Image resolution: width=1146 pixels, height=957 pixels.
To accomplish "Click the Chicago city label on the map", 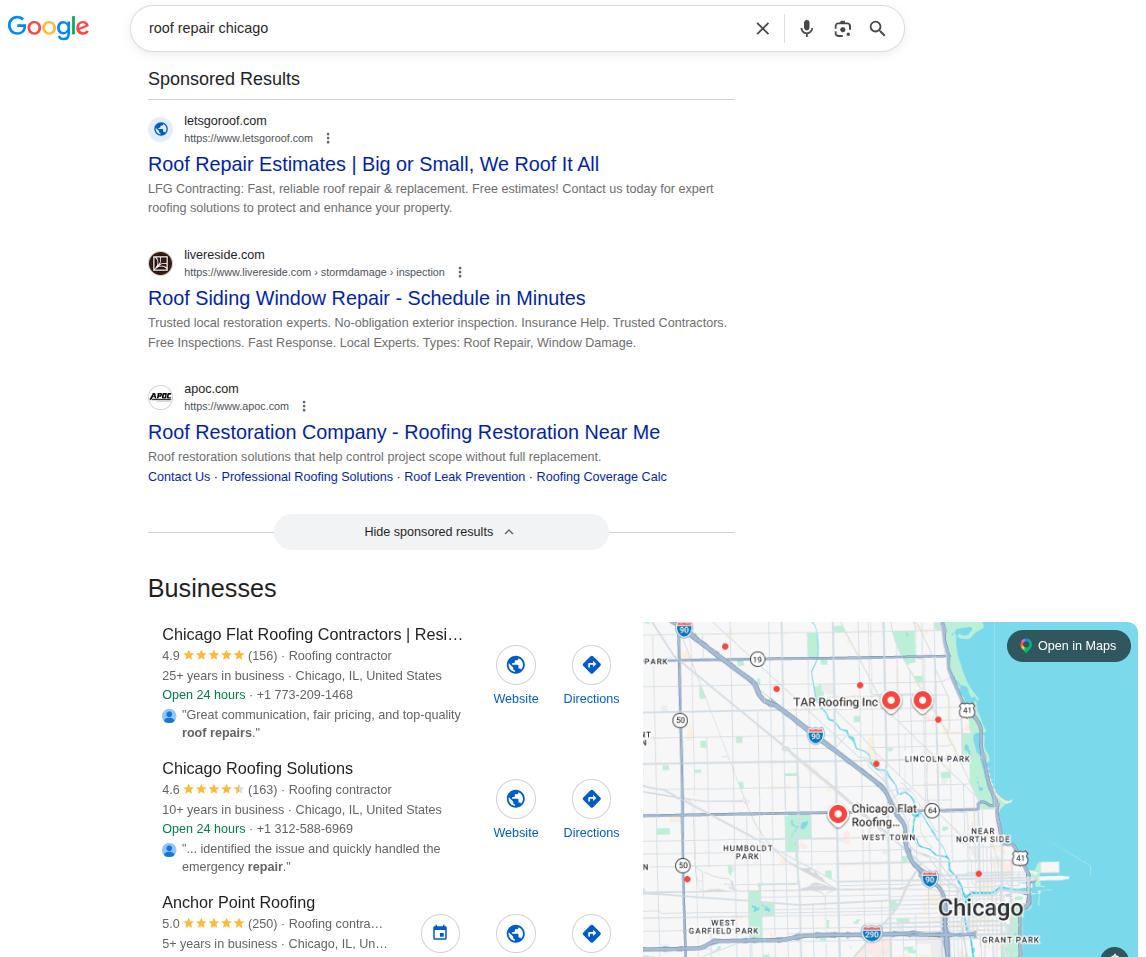I will coord(980,908).
